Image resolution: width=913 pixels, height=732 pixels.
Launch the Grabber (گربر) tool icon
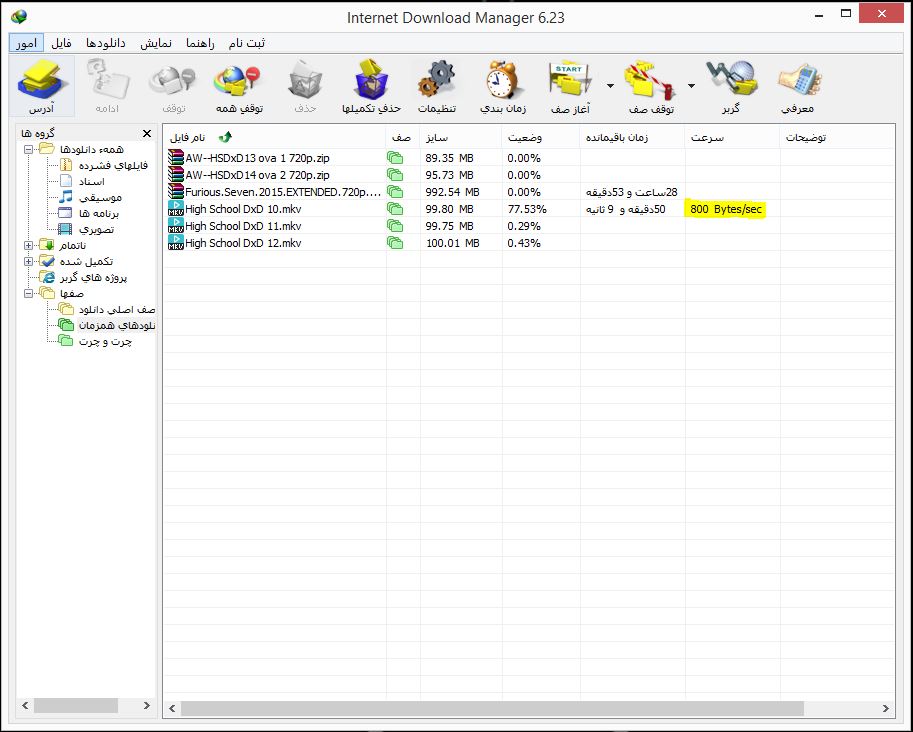(x=731, y=80)
